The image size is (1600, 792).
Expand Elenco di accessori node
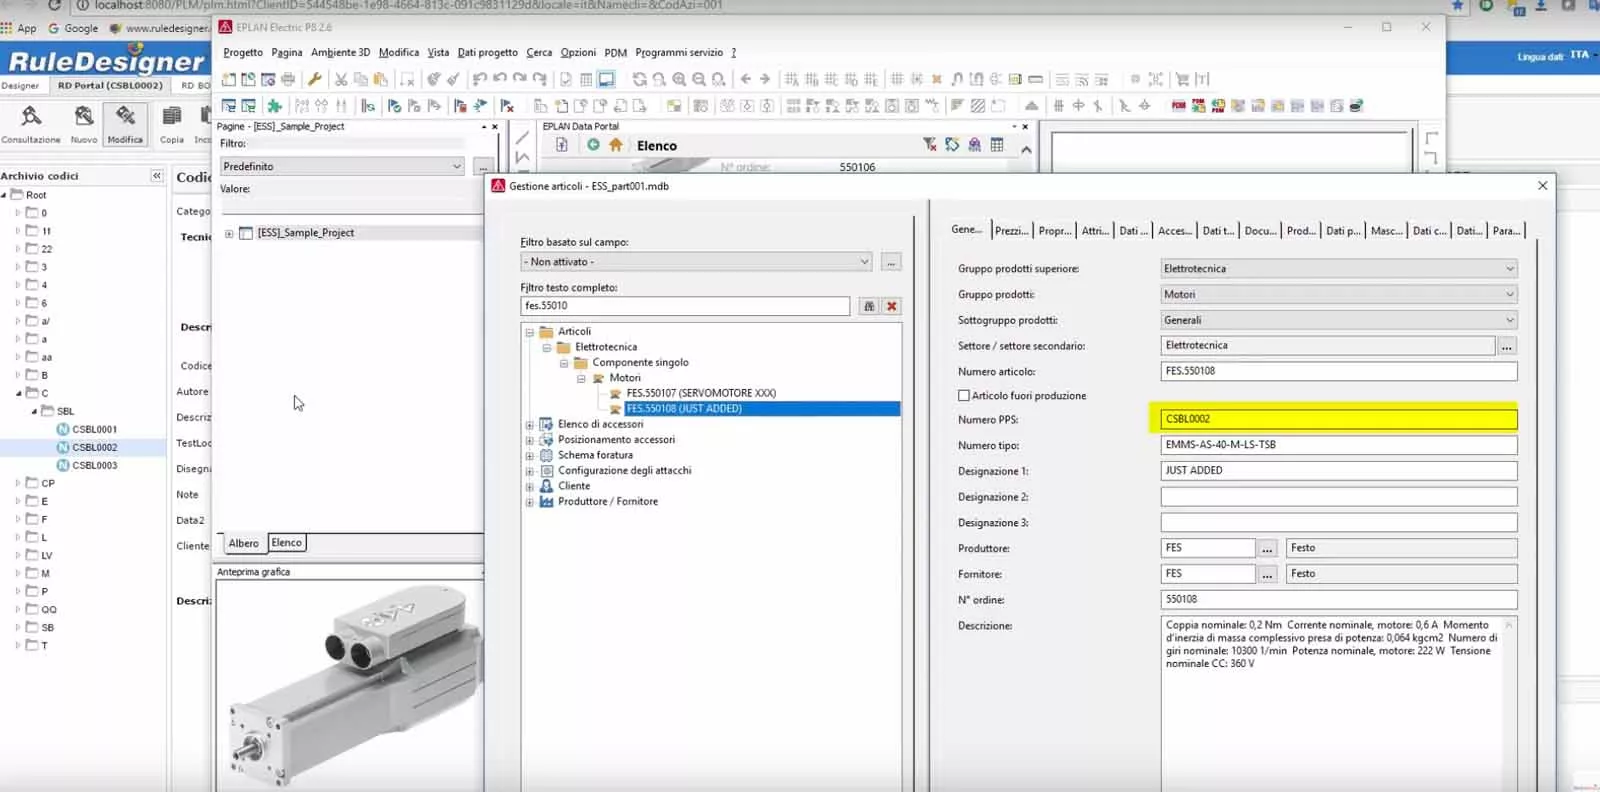pyautogui.click(x=530, y=425)
